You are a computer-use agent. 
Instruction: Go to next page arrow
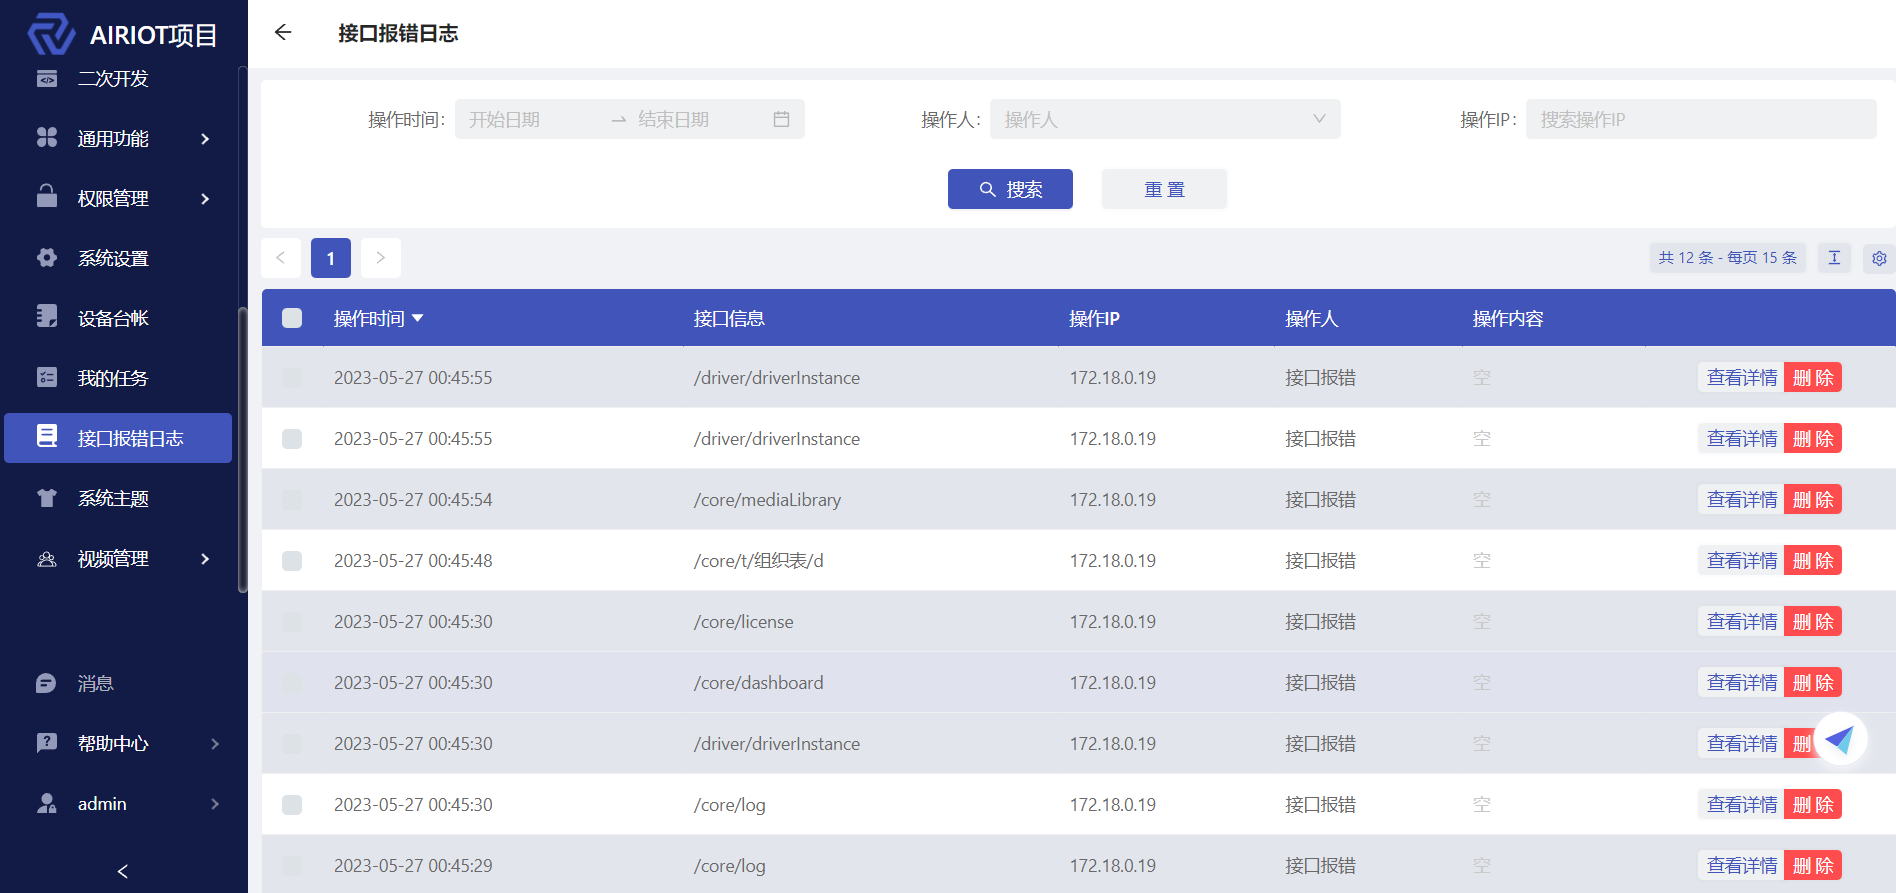tap(381, 258)
